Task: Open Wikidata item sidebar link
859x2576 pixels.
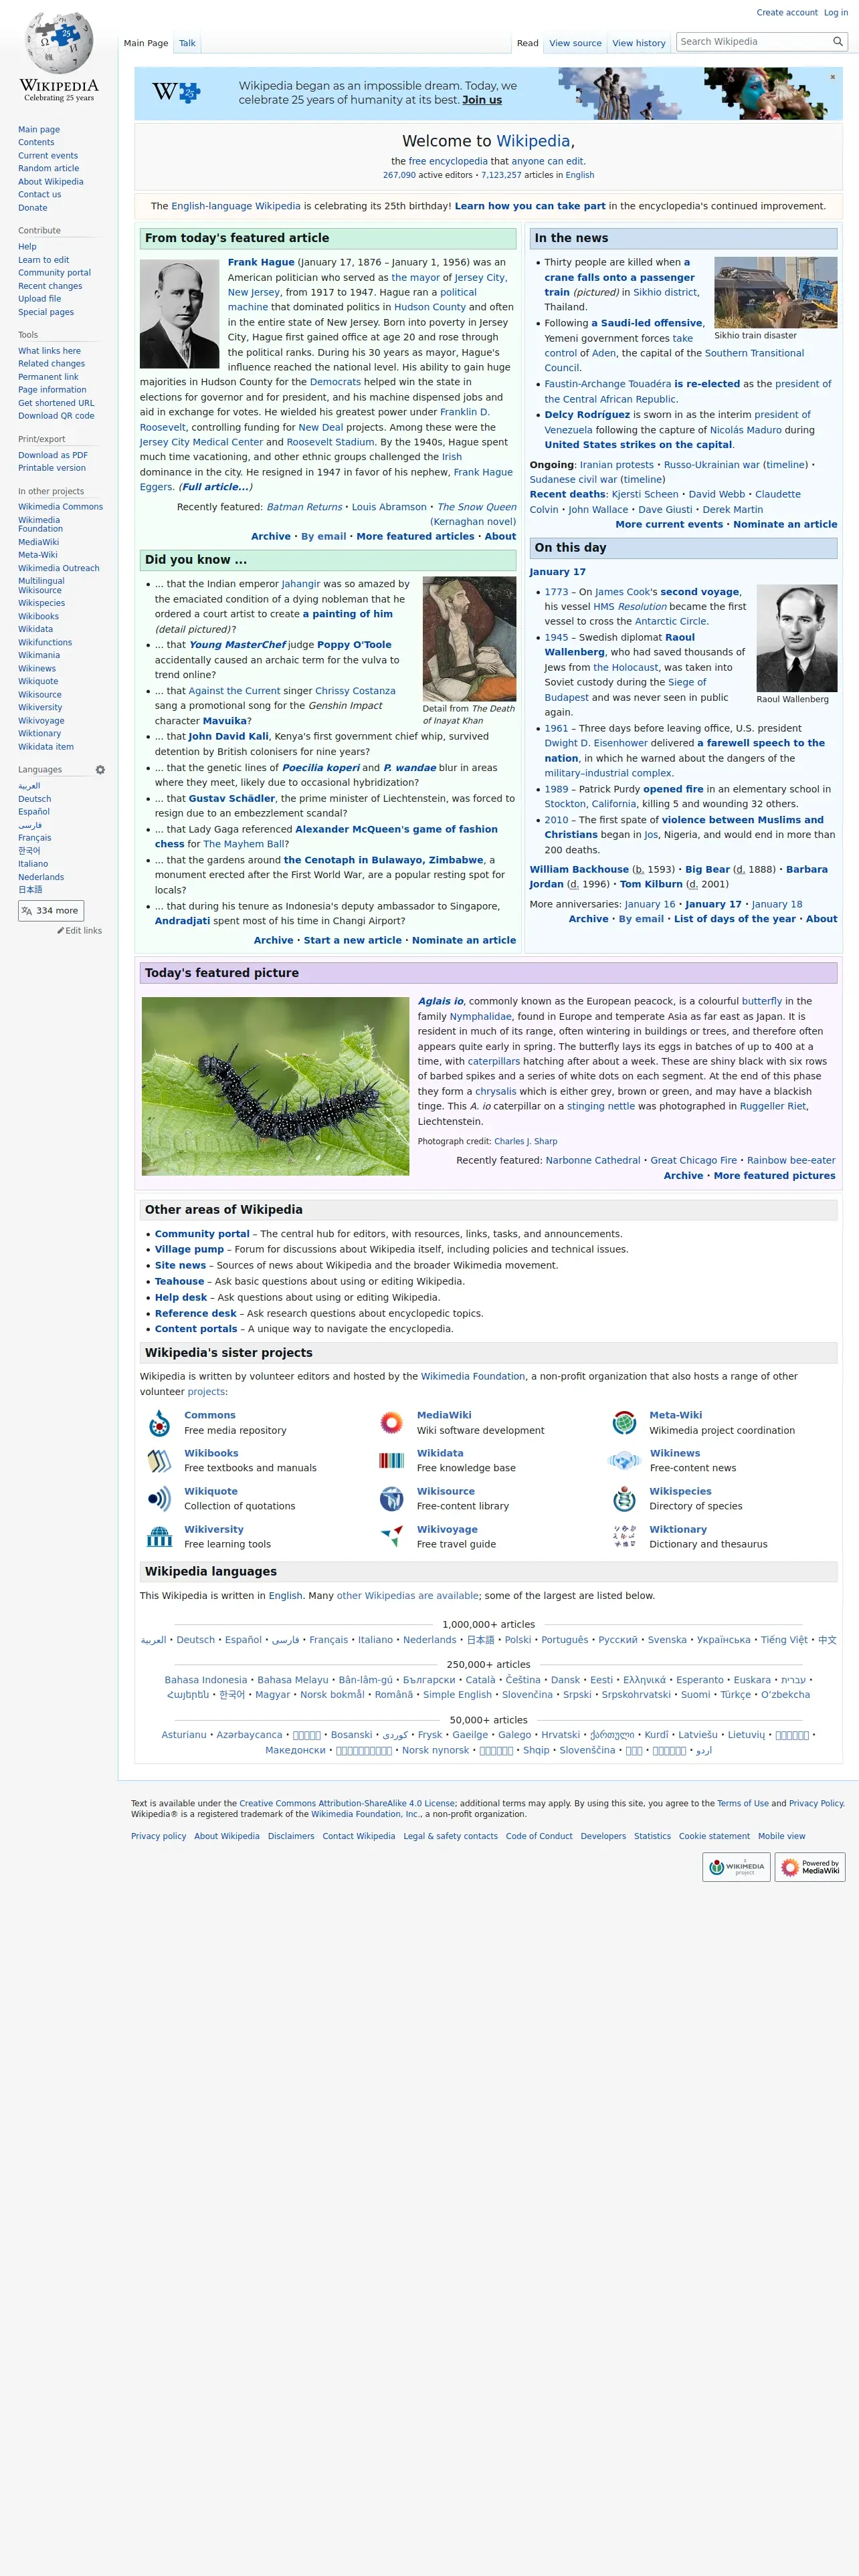Action: click(45, 747)
